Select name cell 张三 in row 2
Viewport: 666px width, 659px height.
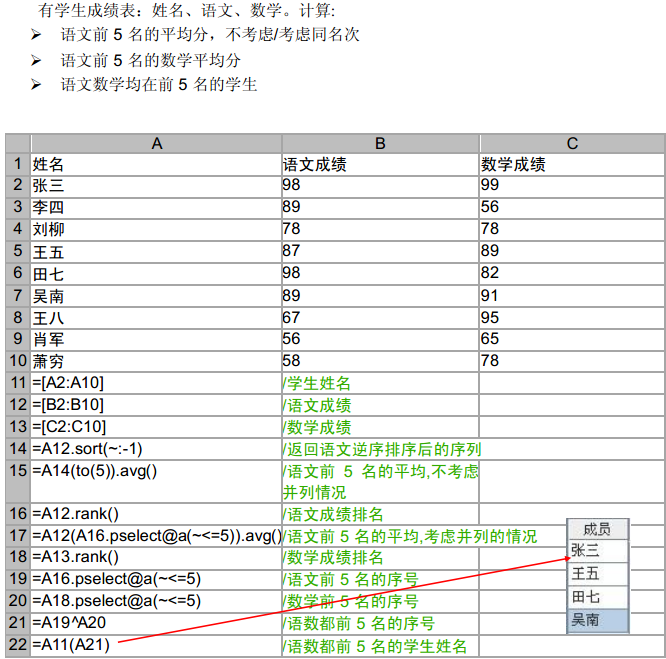pyautogui.click(x=156, y=186)
